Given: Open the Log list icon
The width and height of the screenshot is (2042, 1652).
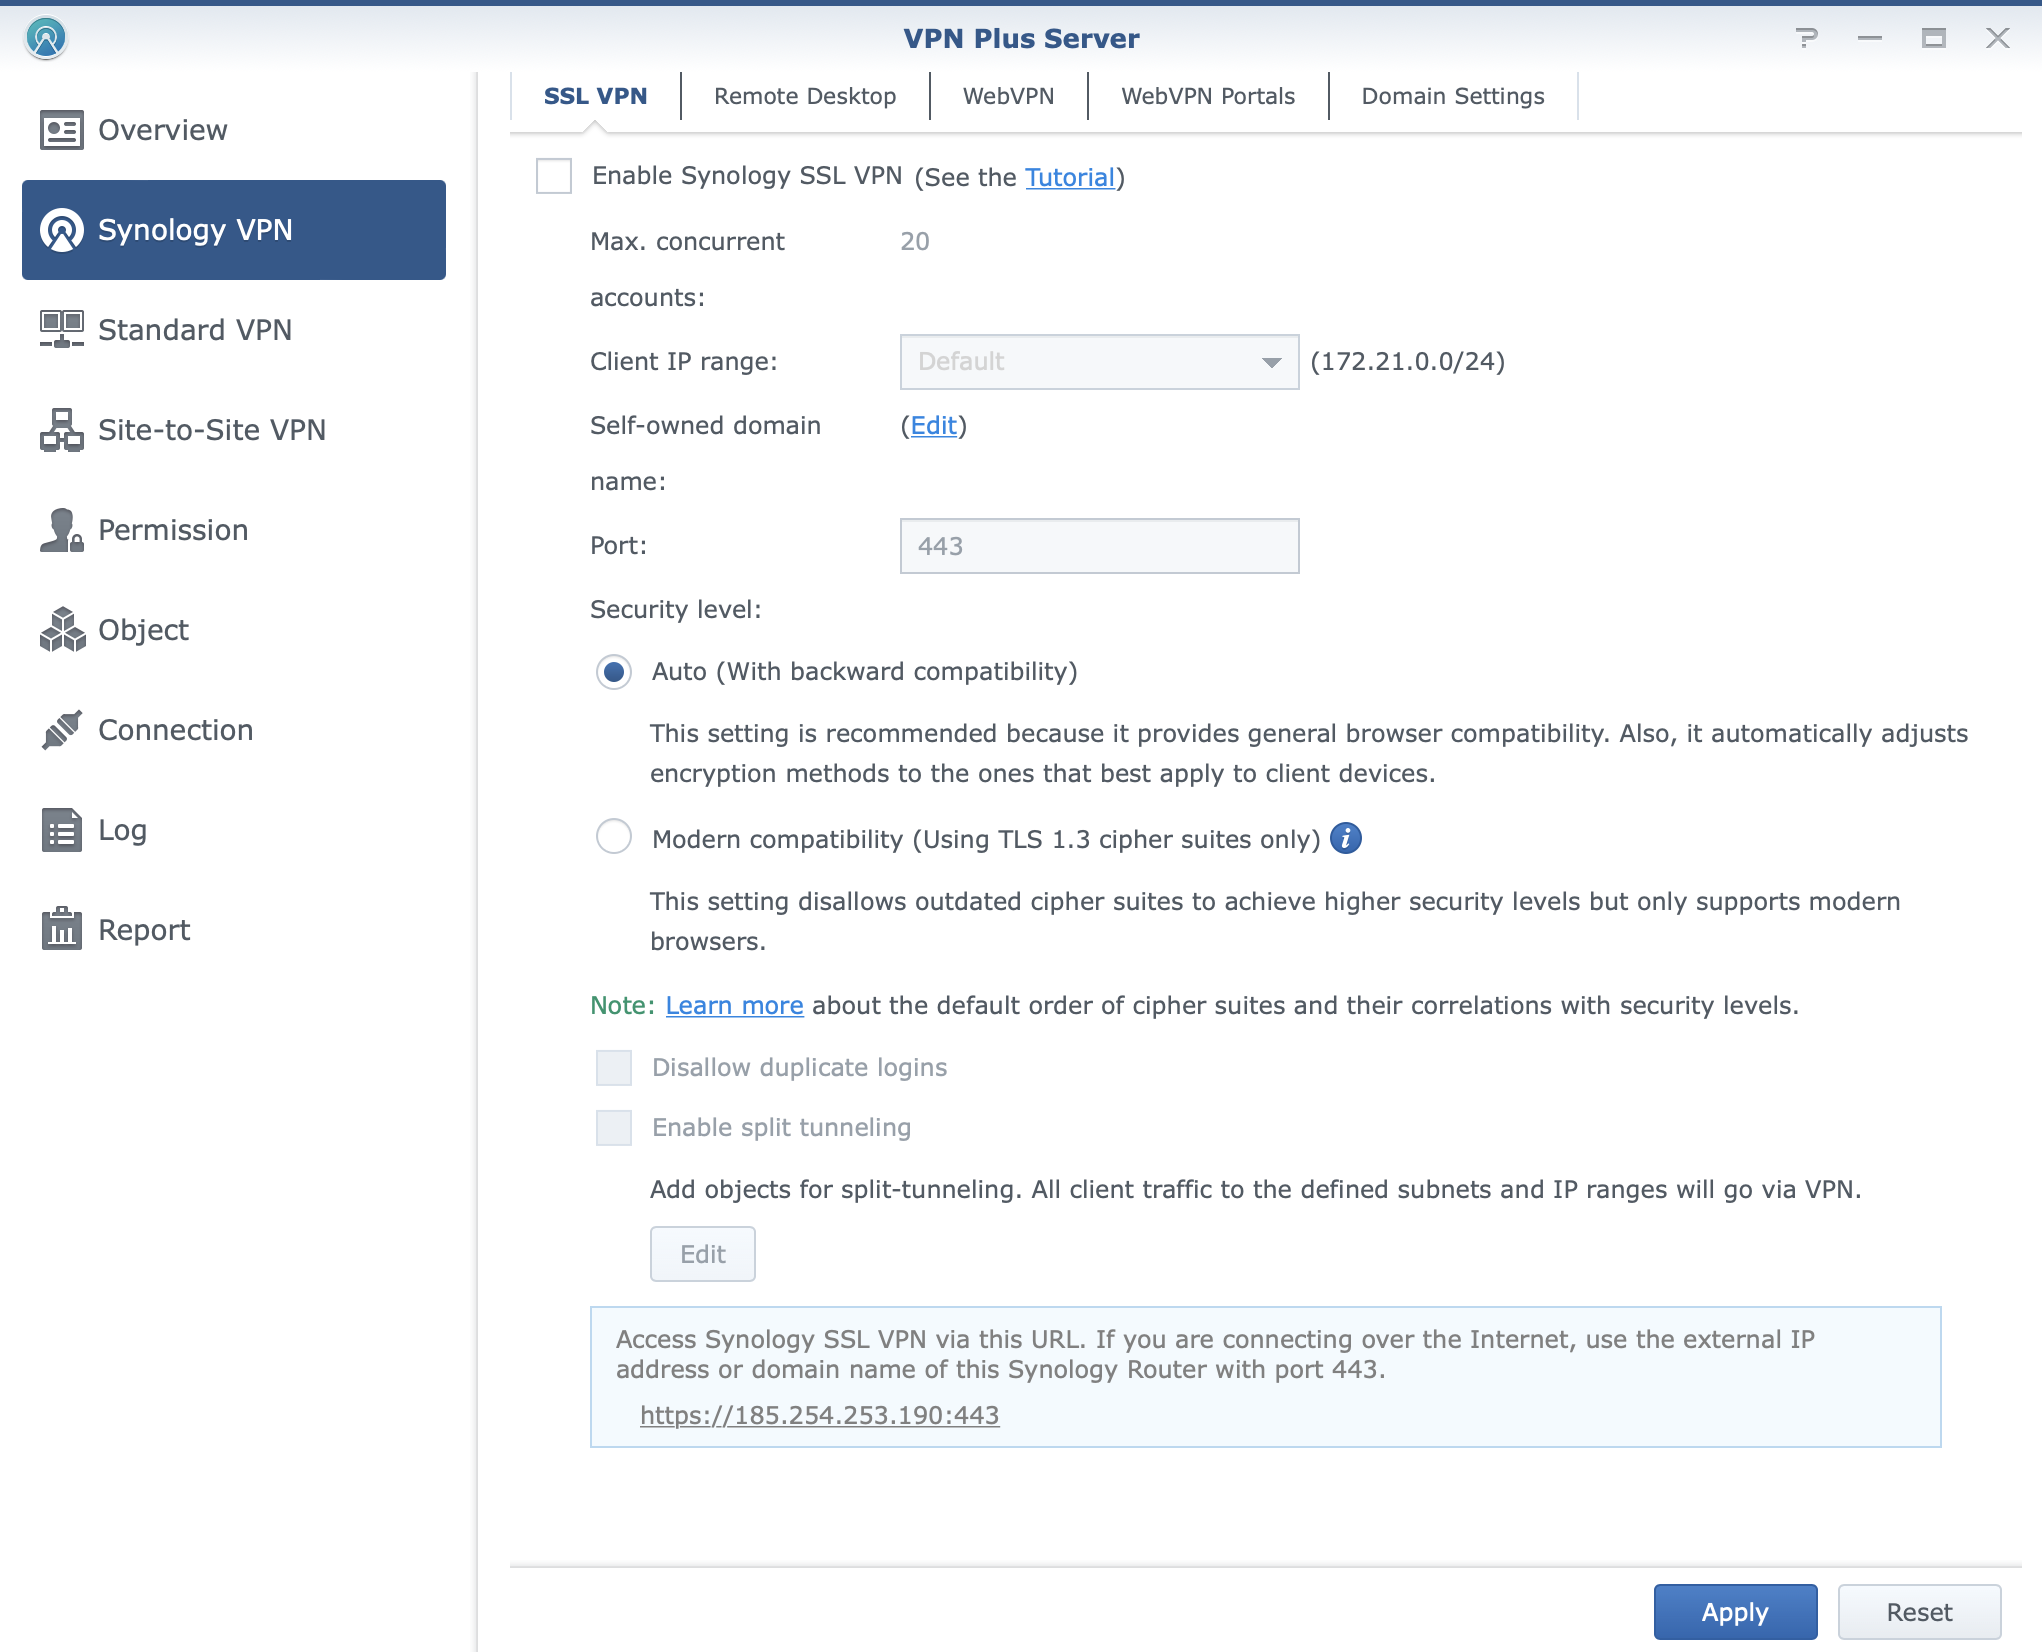Looking at the screenshot, I should coord(62,830).
